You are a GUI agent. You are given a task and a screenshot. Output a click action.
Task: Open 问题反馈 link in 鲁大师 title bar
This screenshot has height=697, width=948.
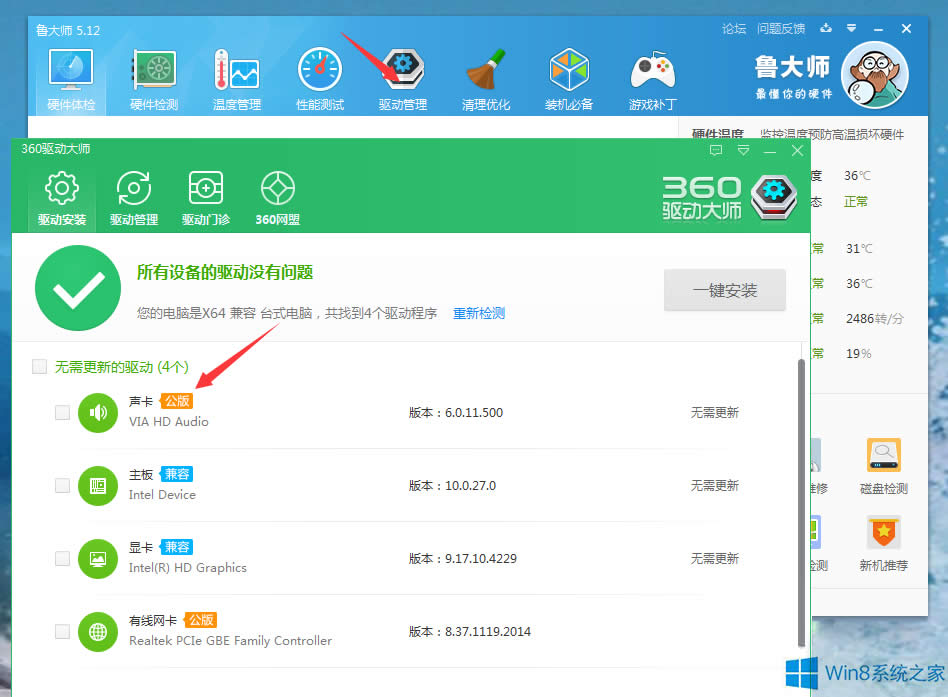point(781,28)
